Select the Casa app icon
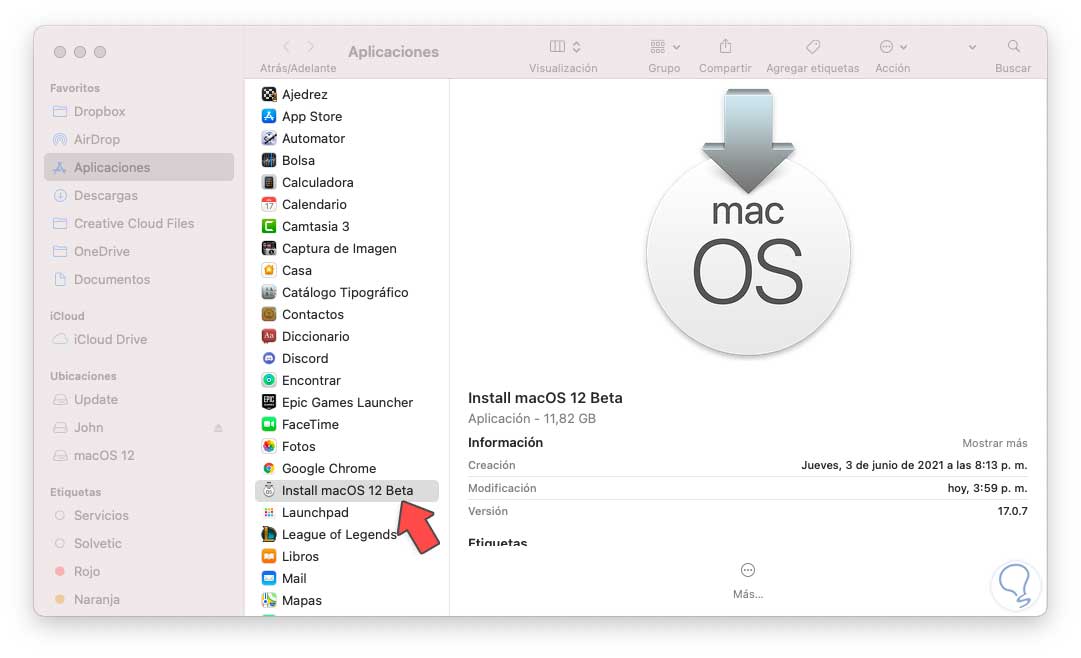 [x=269, y=270]
